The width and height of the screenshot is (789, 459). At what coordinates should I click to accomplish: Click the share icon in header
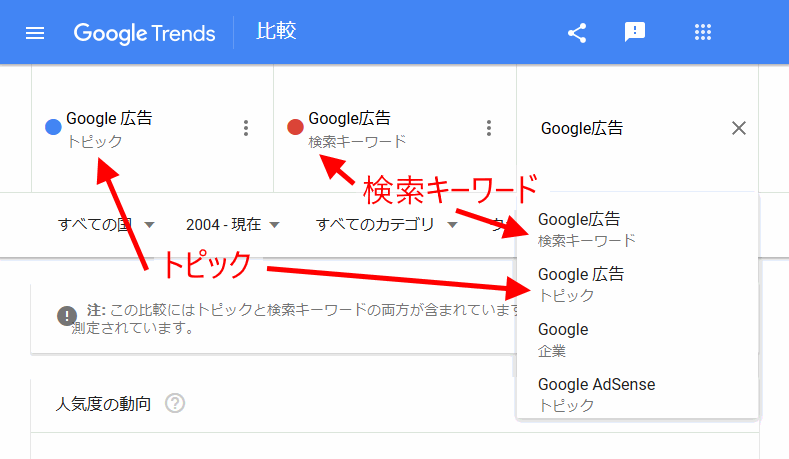click(x=577, y=33)
